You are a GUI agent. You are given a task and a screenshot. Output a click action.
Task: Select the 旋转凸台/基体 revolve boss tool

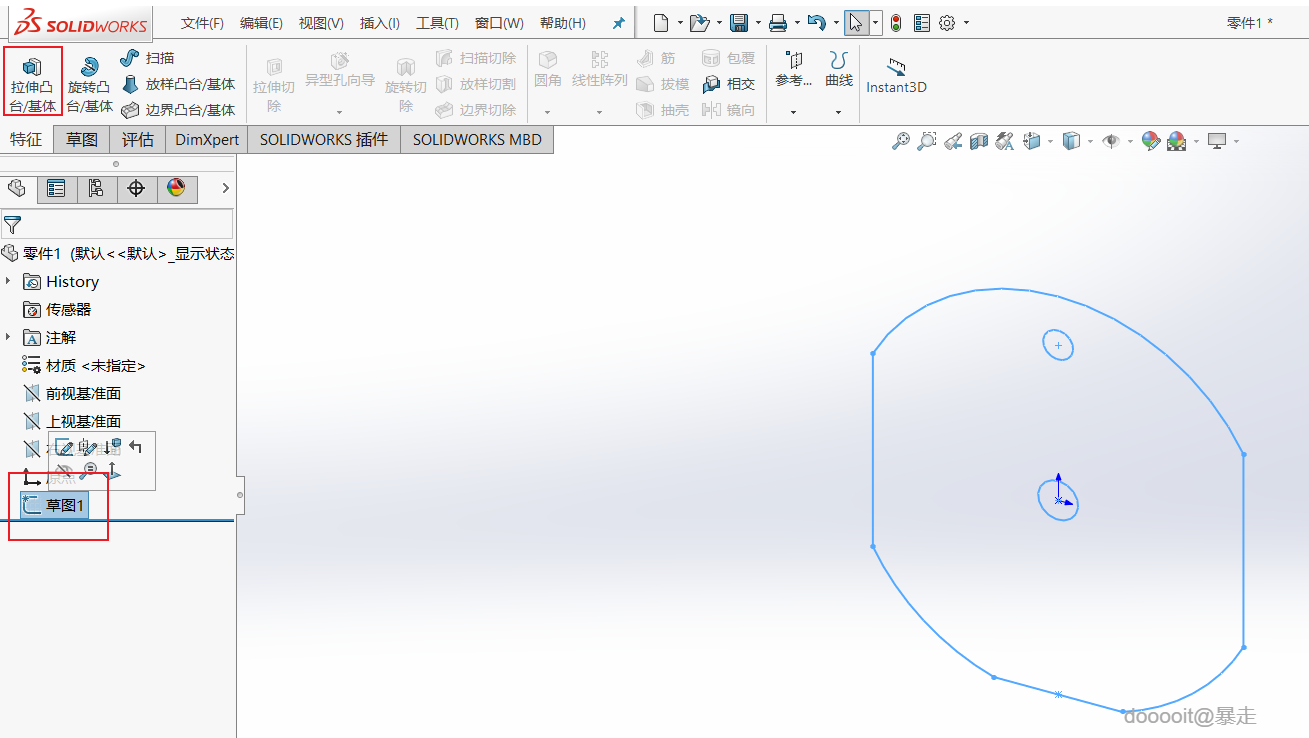(x=90, y=84)
